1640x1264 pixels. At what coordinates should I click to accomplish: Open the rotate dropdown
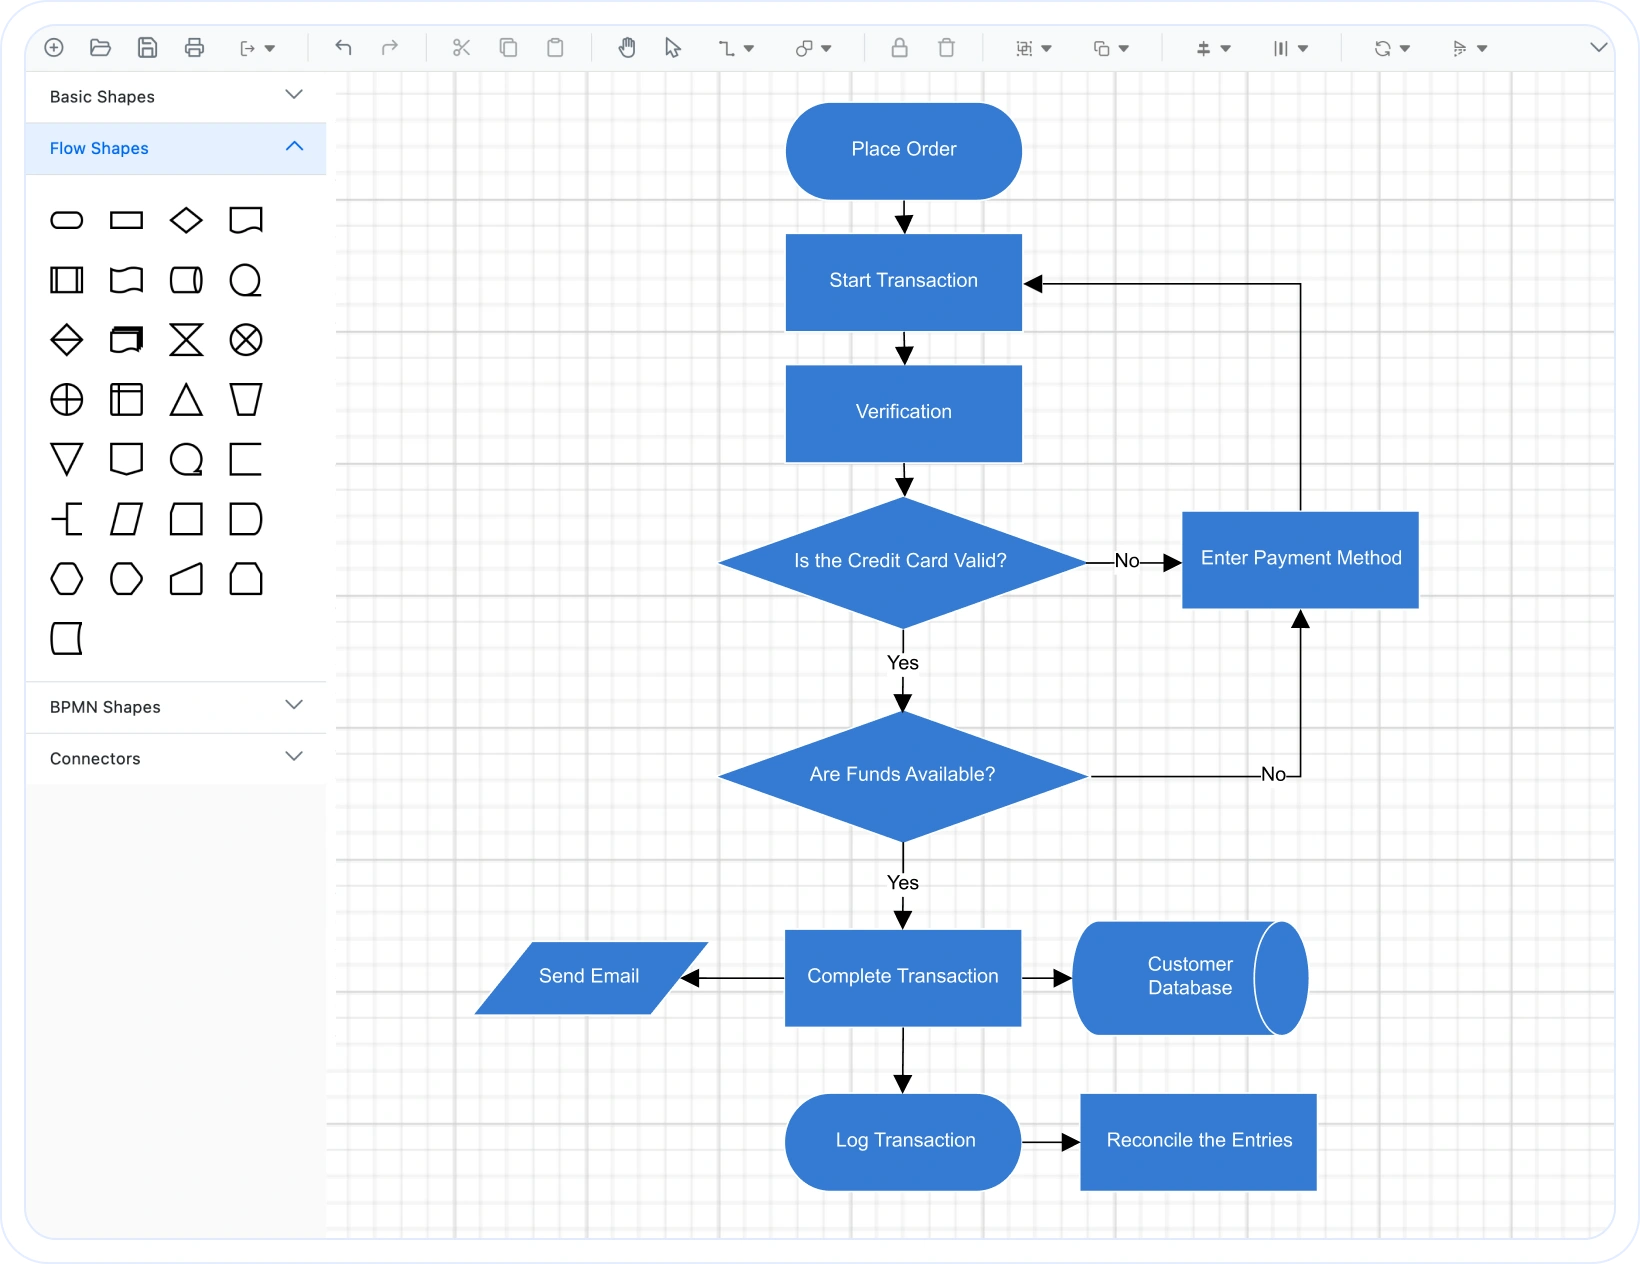point(1392,48)
